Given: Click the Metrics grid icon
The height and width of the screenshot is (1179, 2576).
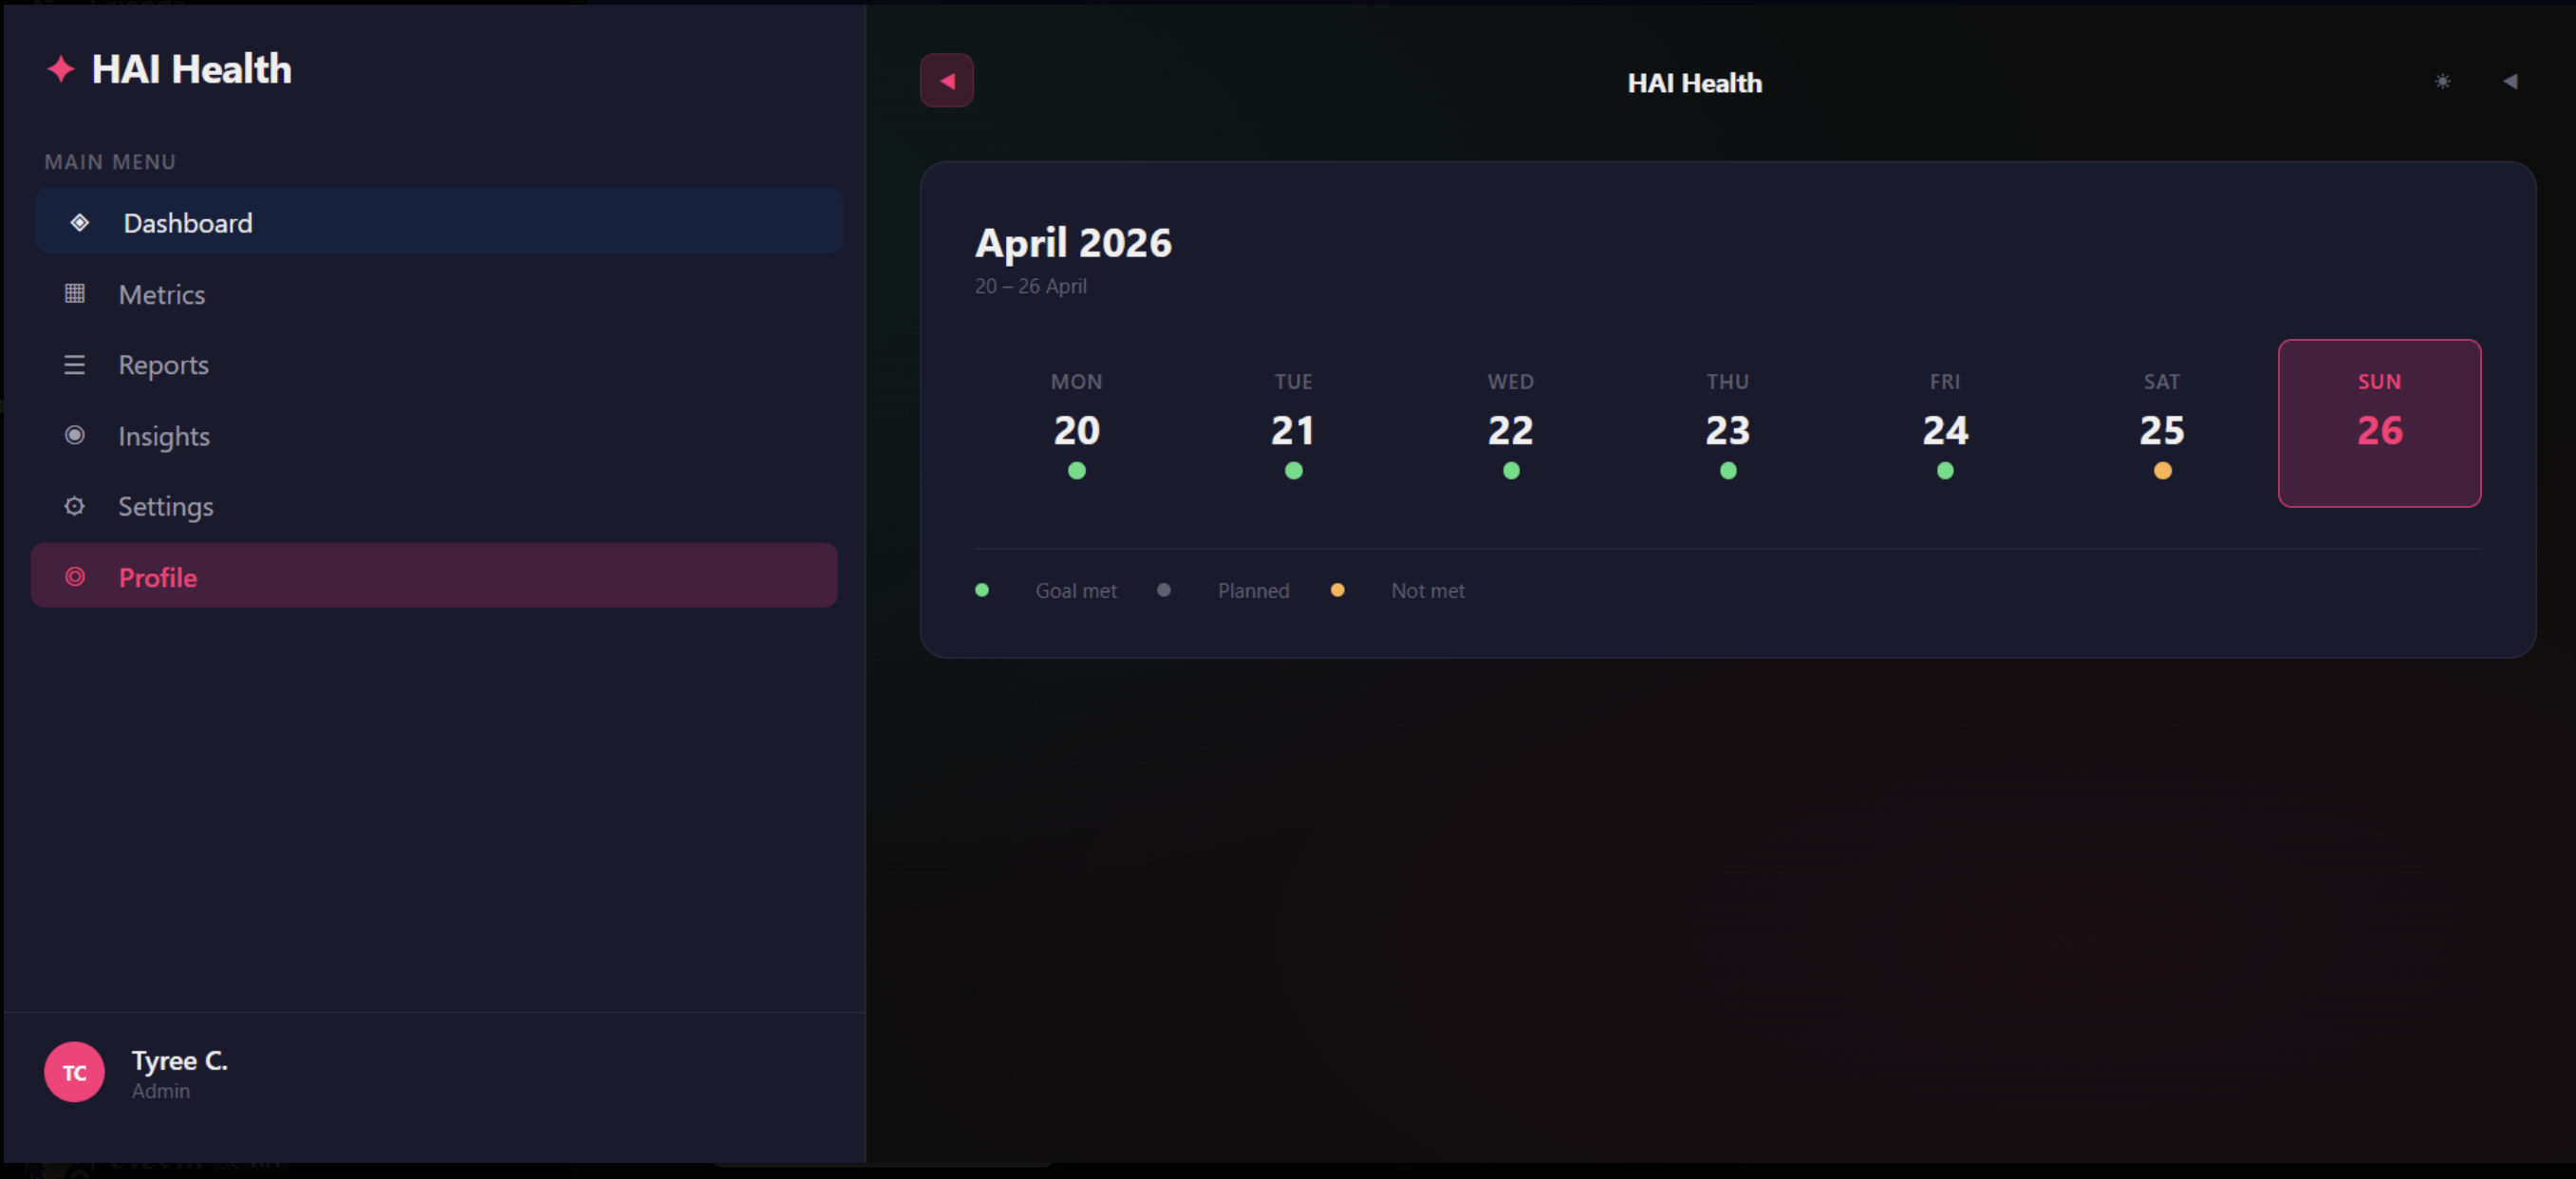Looking at the screenshot, I should pyautogui.click(x=75, y=293).
